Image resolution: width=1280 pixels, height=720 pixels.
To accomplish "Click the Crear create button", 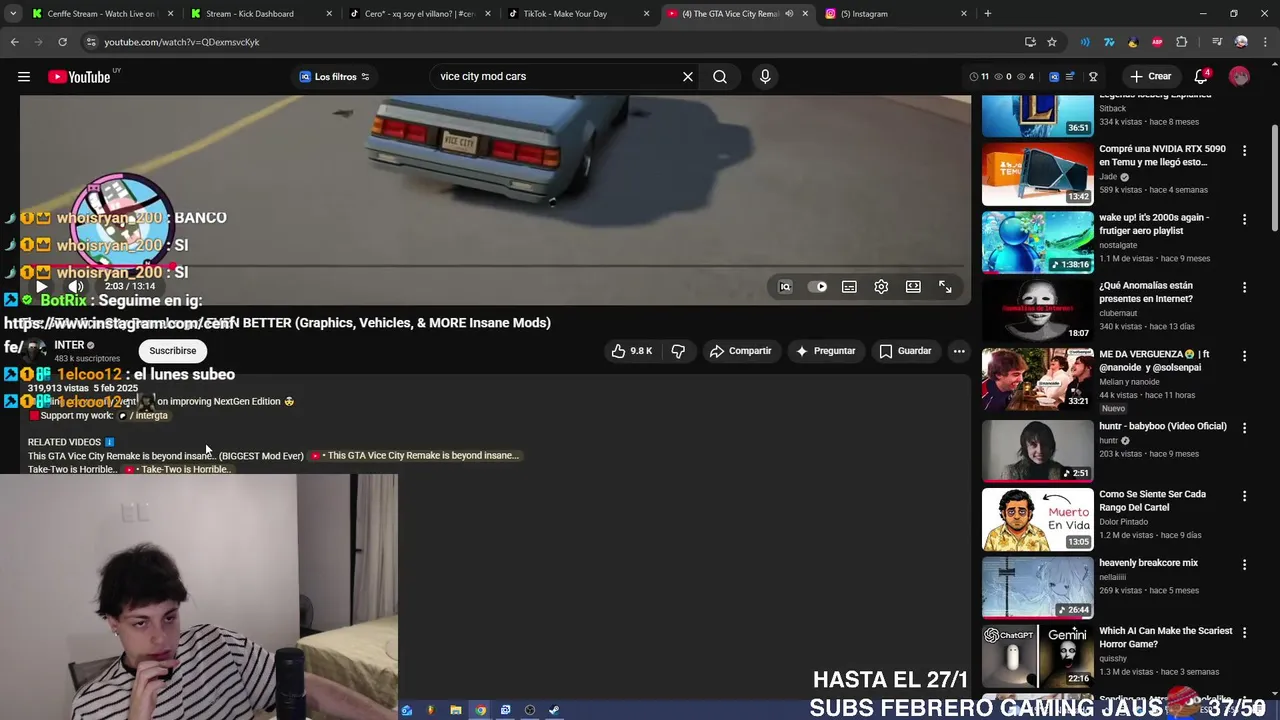I will point(1150,77).
